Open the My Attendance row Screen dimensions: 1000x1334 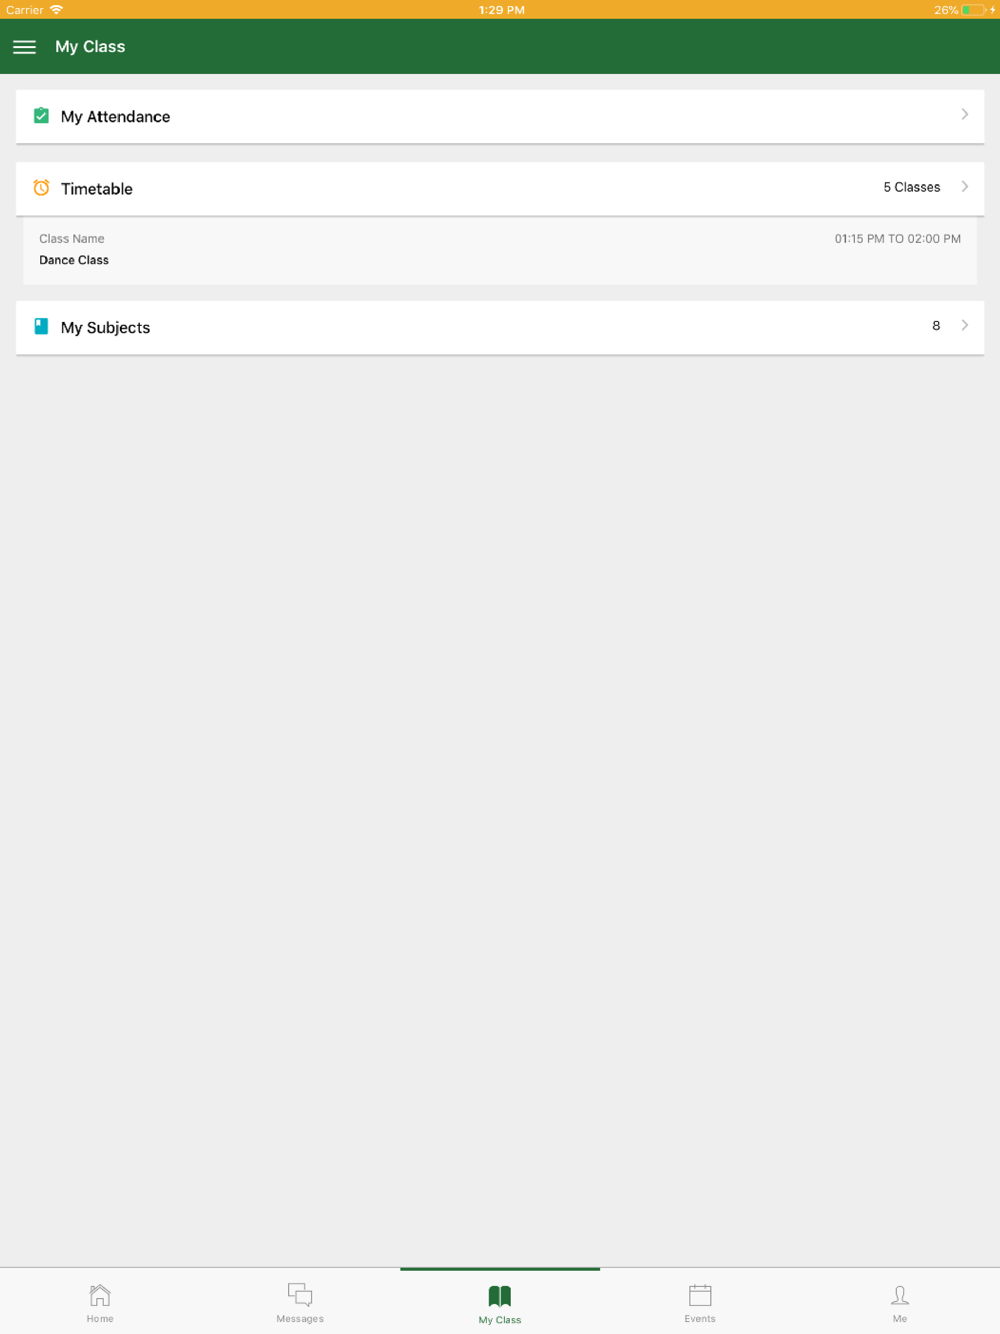(500, 117)
